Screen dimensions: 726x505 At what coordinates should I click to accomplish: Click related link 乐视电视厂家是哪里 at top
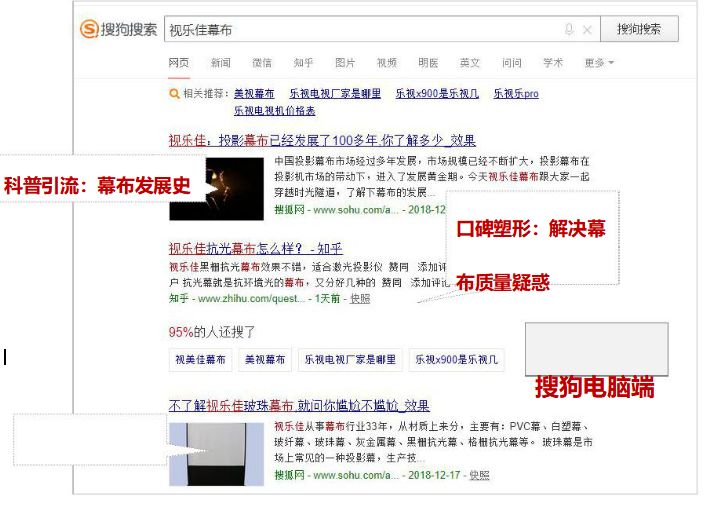tap(335, 94)
